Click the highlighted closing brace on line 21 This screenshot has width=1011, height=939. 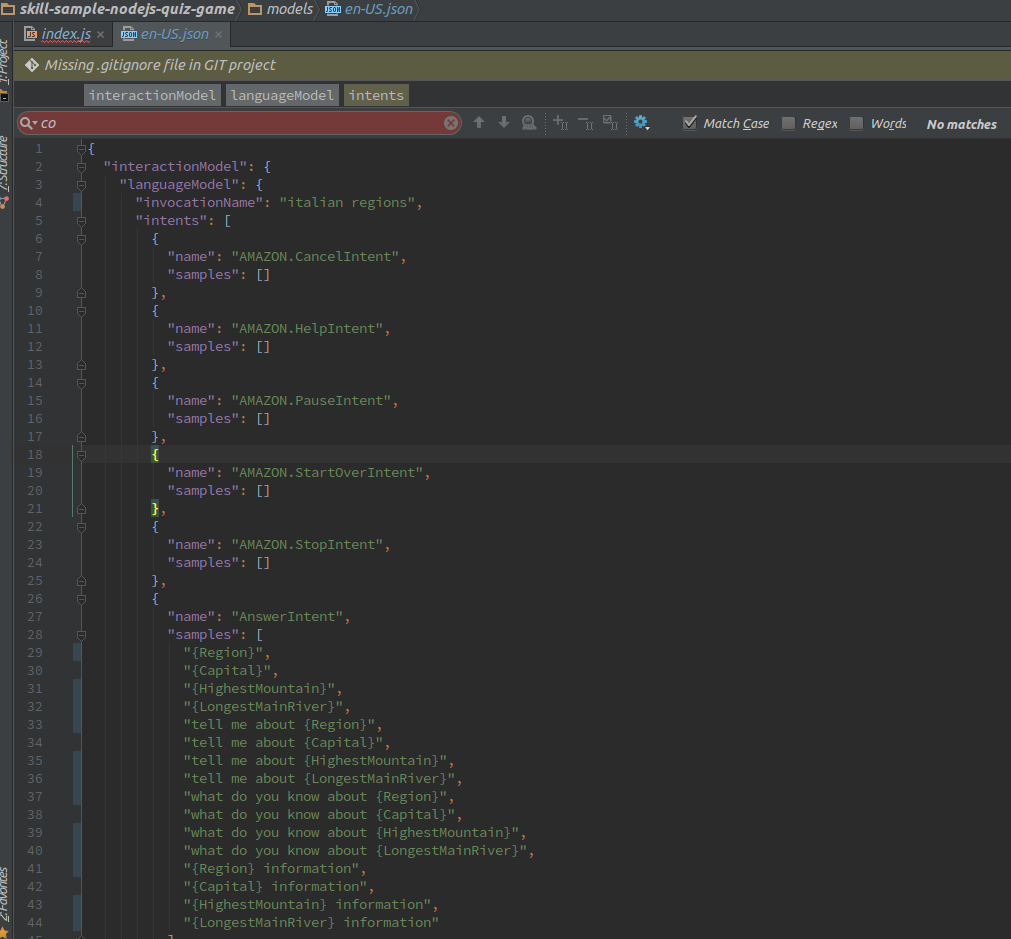(x=155, y=509)
